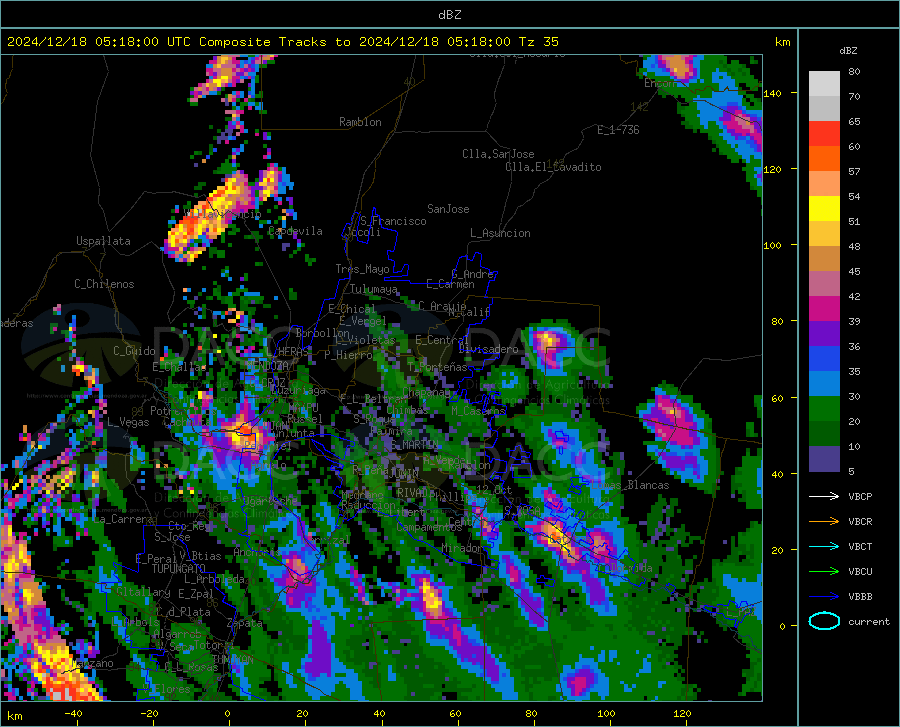Click the 'Tz 35' threshold text
900x727 pixels.
539,42
